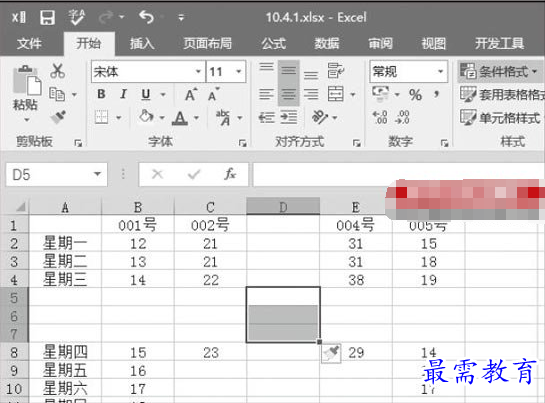Click the 粘贴 paste button
Image resolution: width=545 pixels, height=403 pixels.
[x=26, y=89]
